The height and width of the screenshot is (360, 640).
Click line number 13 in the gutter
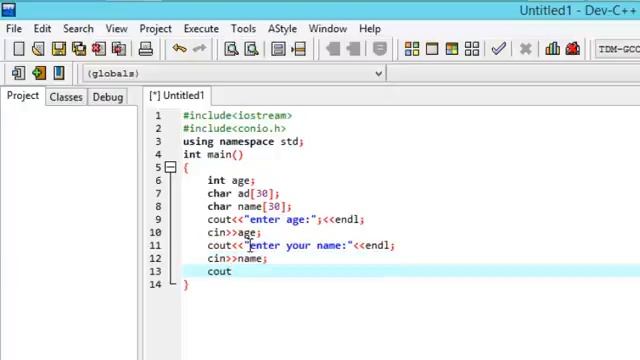[155, 271]
